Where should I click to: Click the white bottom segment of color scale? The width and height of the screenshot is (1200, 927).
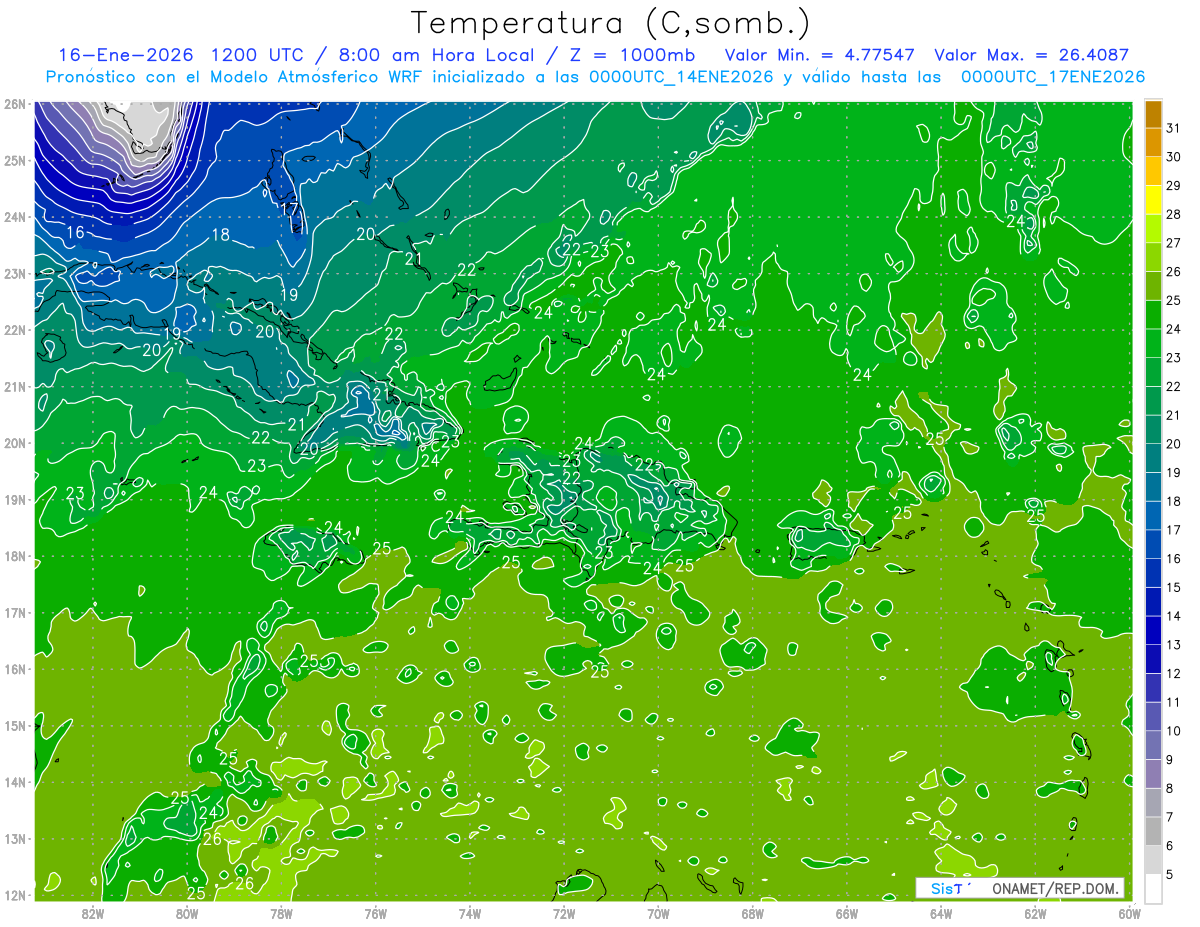[x=1153, y=888]
